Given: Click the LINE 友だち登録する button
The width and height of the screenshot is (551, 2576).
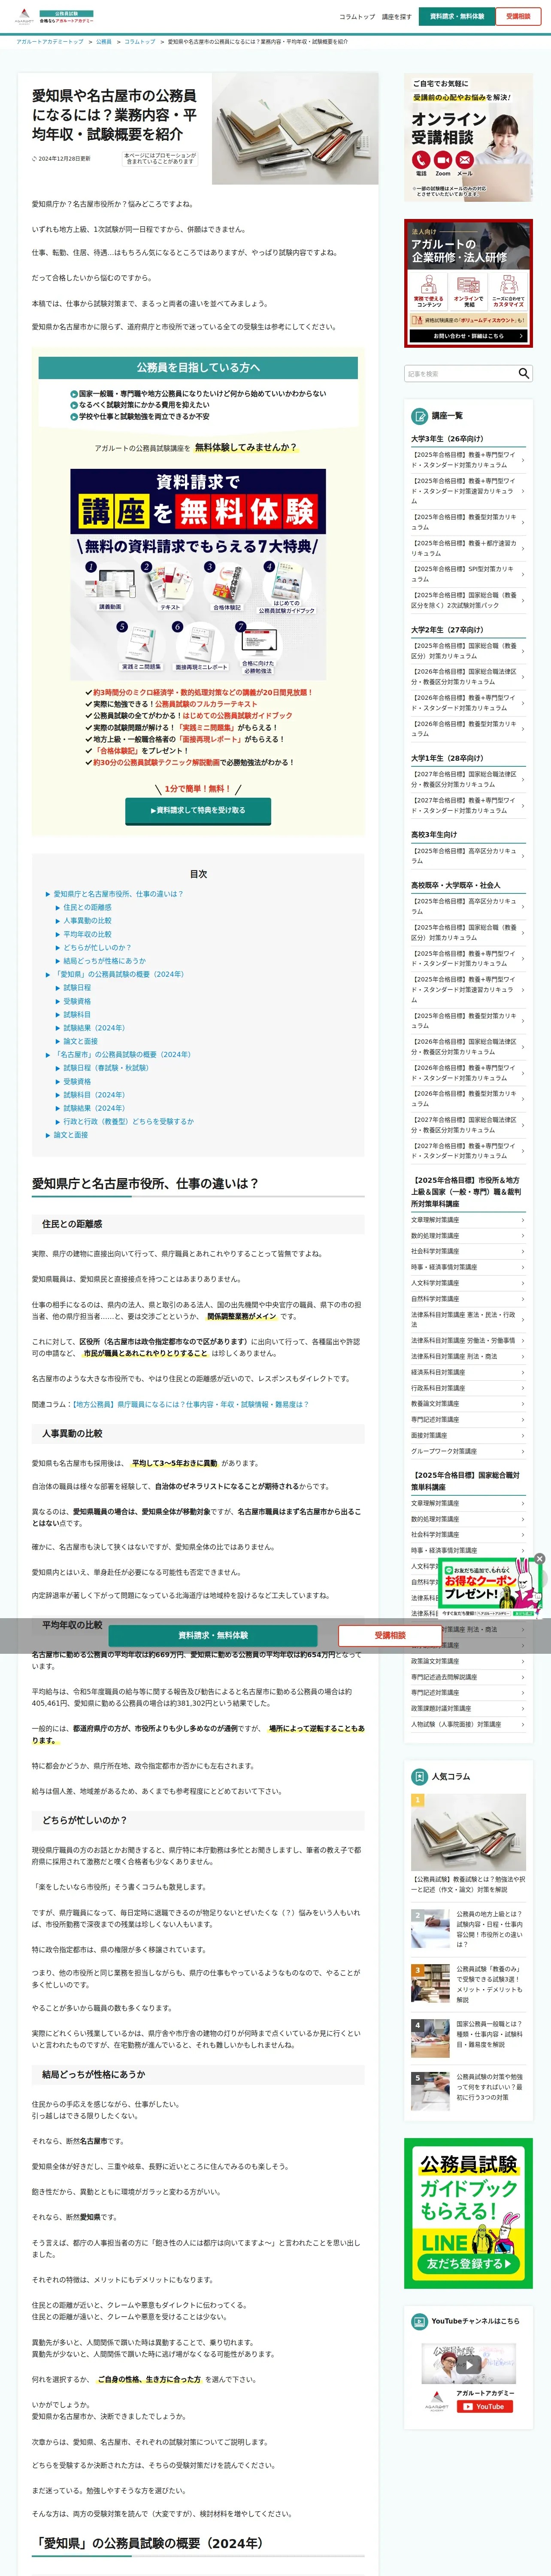Looking at the screenshot, I should pyautogui.click(x=468, y=2263).
